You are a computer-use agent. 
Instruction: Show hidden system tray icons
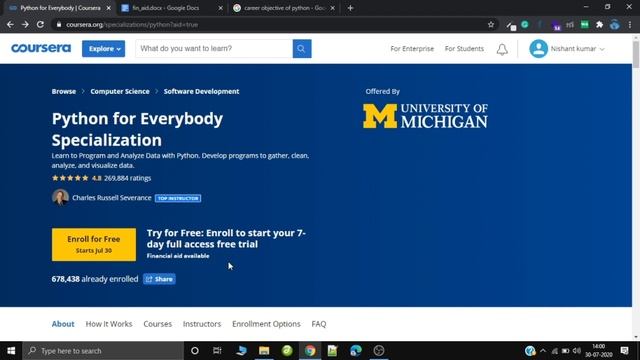click(543, 351)
